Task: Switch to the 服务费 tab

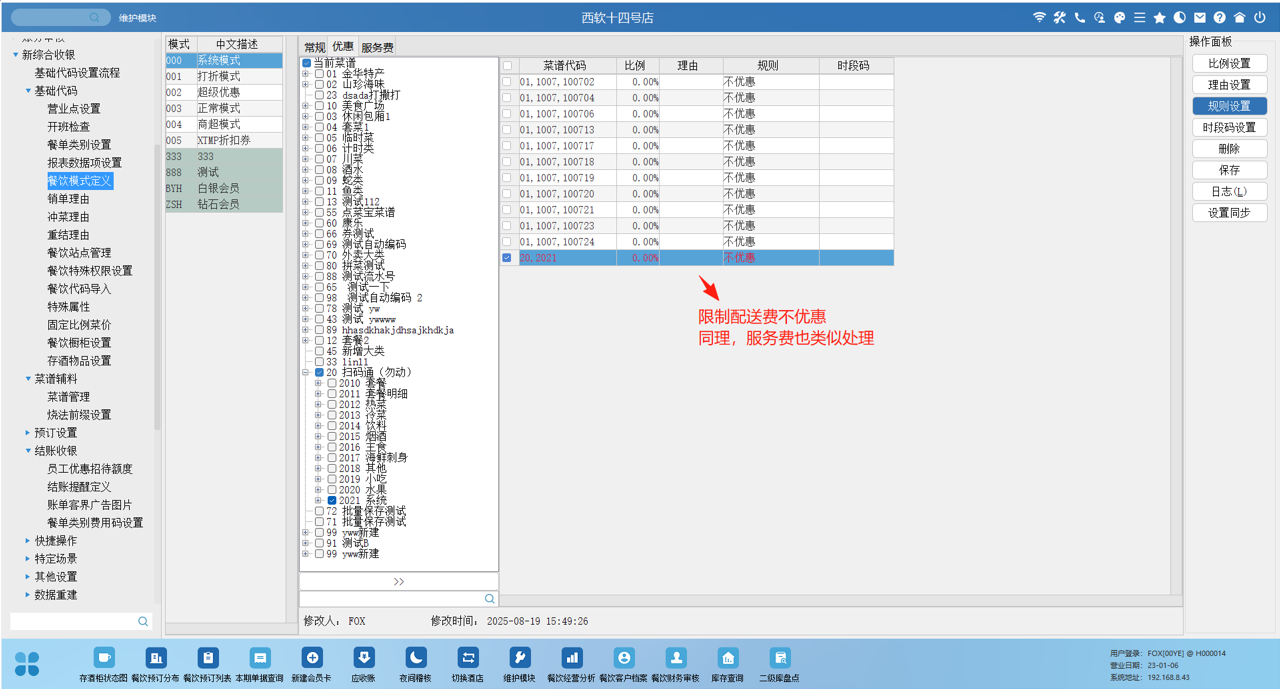Action: 377,47
